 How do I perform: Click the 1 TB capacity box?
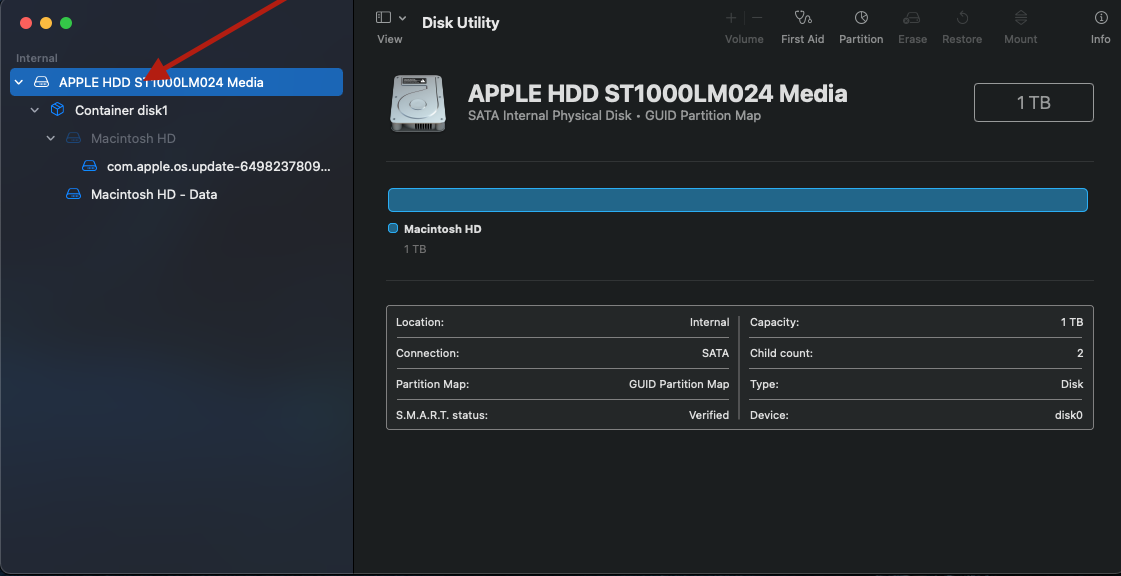click(x=1033, y=102)
